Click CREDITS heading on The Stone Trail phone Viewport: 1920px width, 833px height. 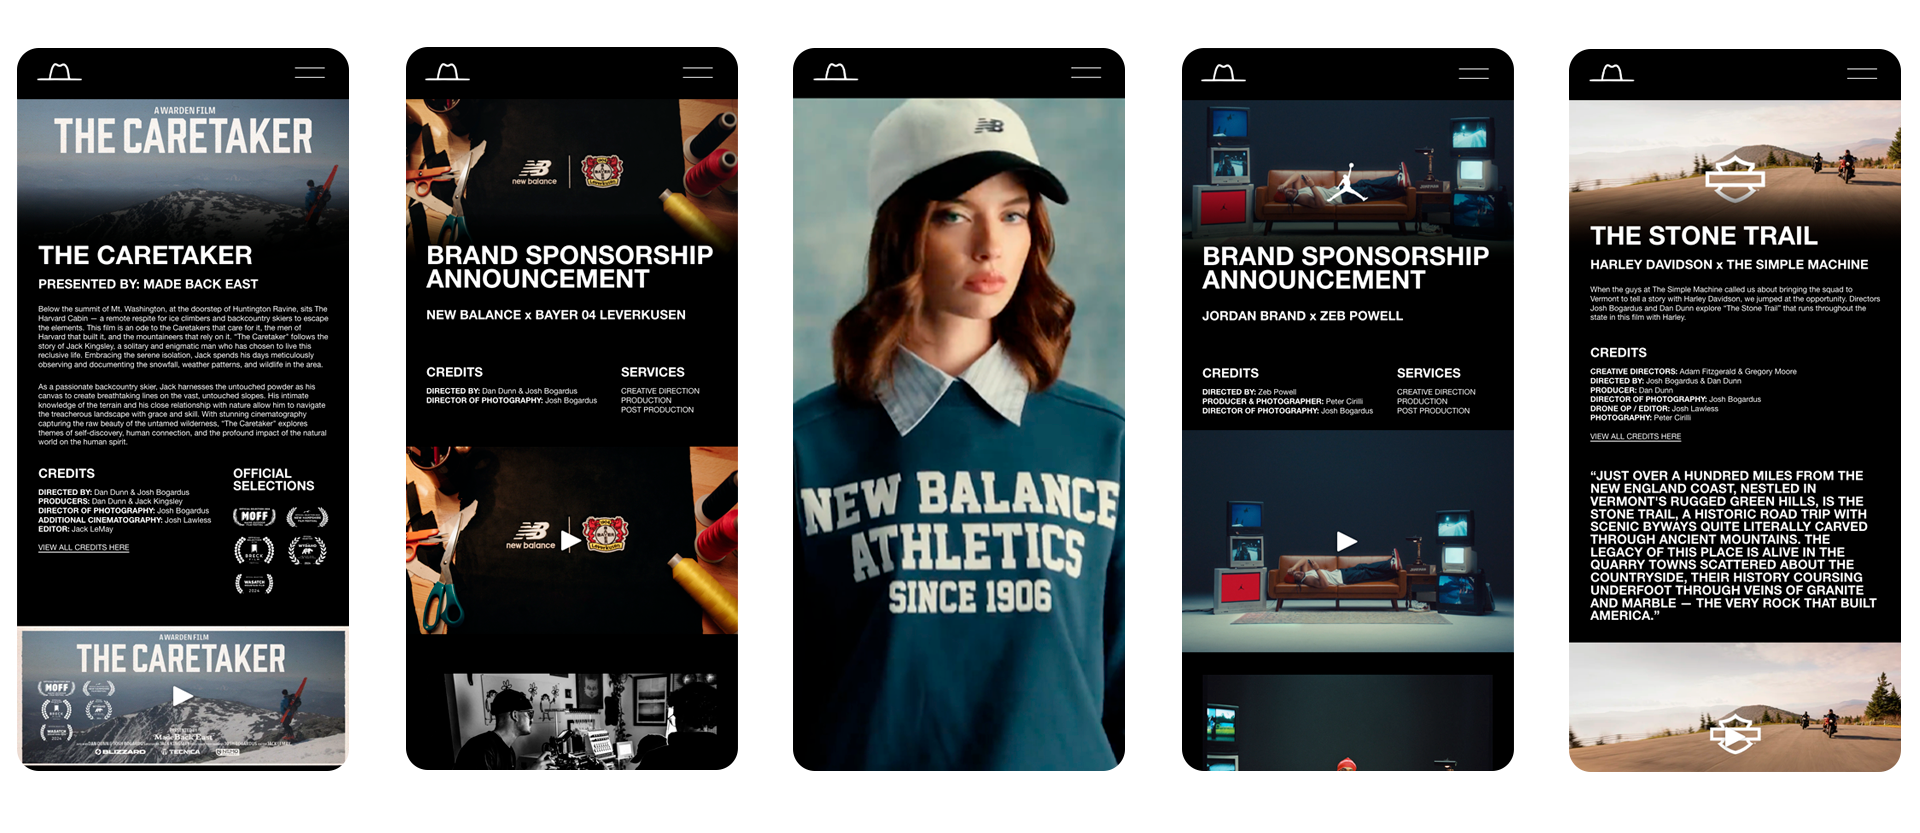(x=1618, y=353)
